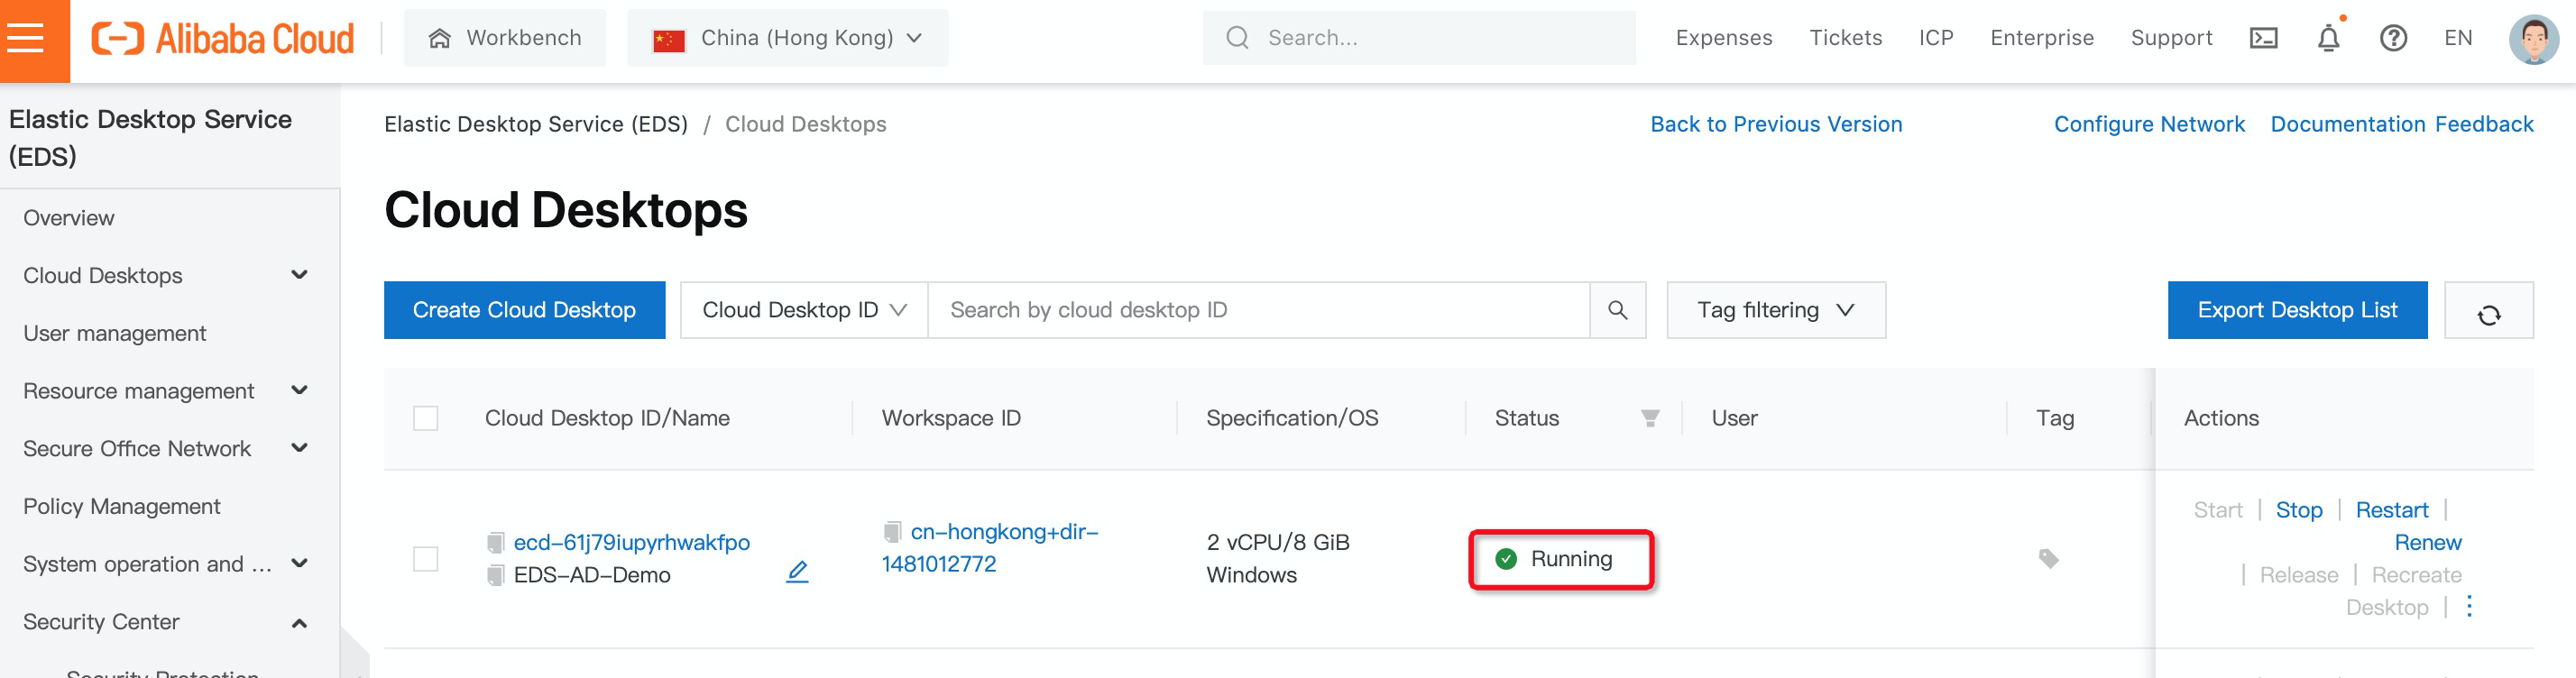Click the Workbench home icon
Viewport: 2576px width, 678px height.
pos(439,38)
